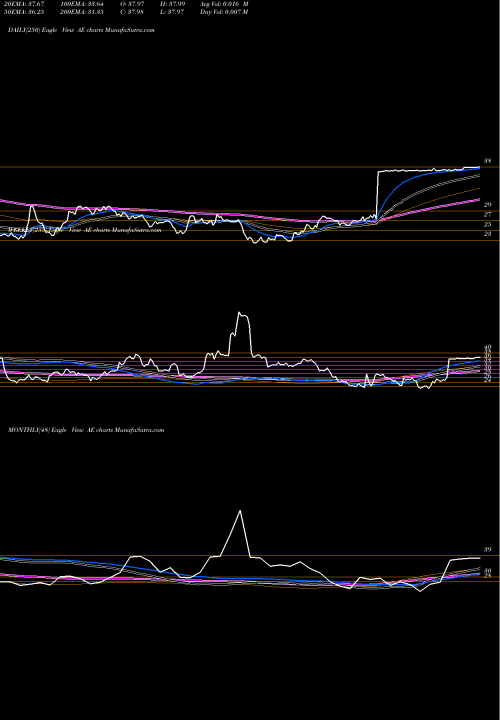Select the 'Day Vol' reading
Image resolution: width=500 pixels, height=720 pixels.
point(224,12)
